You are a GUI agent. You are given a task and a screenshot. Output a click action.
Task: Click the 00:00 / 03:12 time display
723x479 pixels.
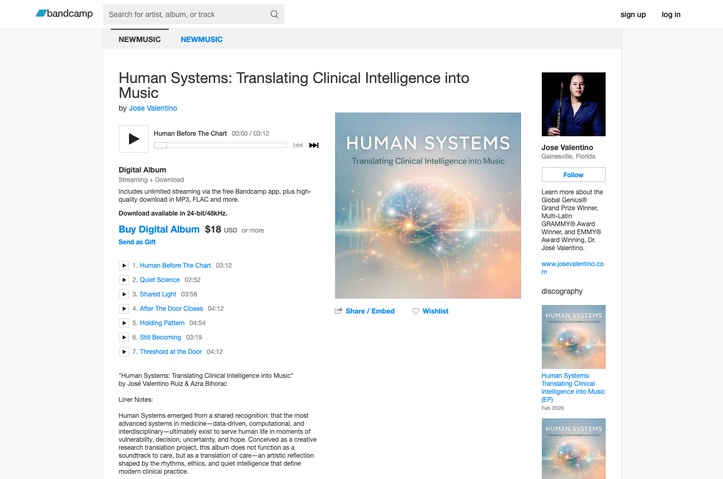tap(250, 134)
